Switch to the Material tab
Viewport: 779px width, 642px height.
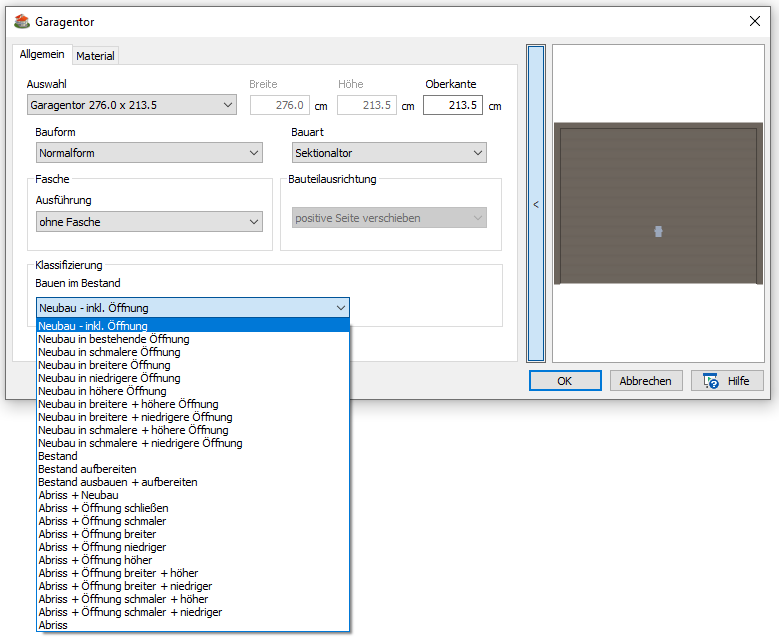[95, 56]
